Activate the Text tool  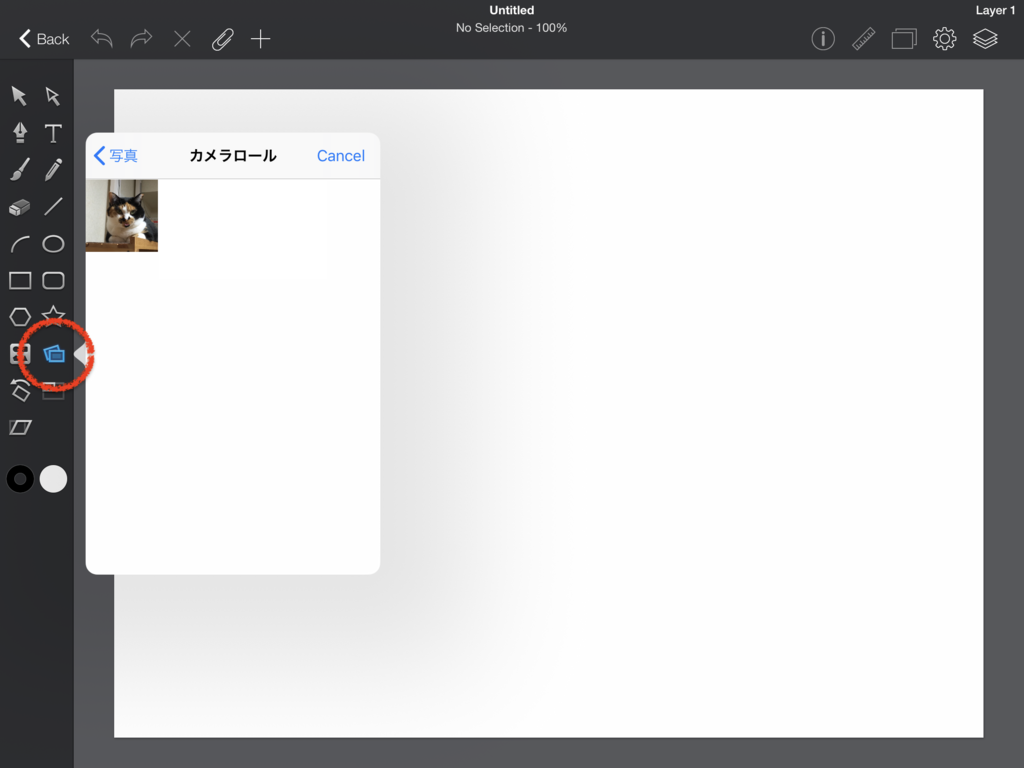[53, 133]
